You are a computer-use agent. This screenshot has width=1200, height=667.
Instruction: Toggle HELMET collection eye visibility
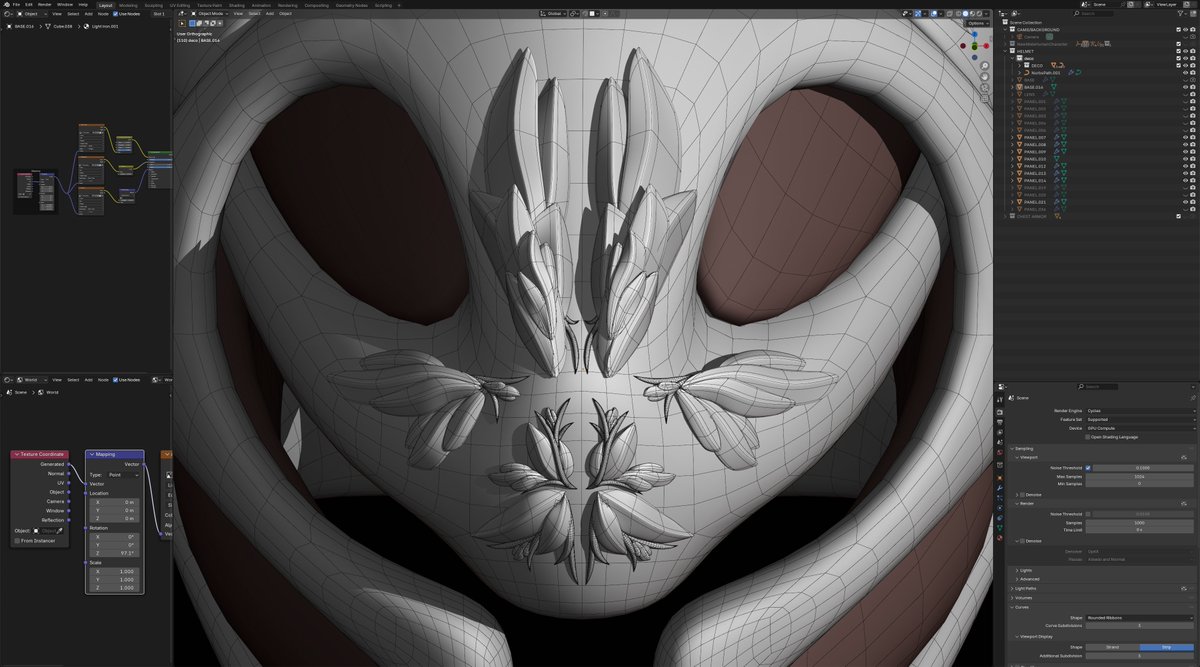1186,51
